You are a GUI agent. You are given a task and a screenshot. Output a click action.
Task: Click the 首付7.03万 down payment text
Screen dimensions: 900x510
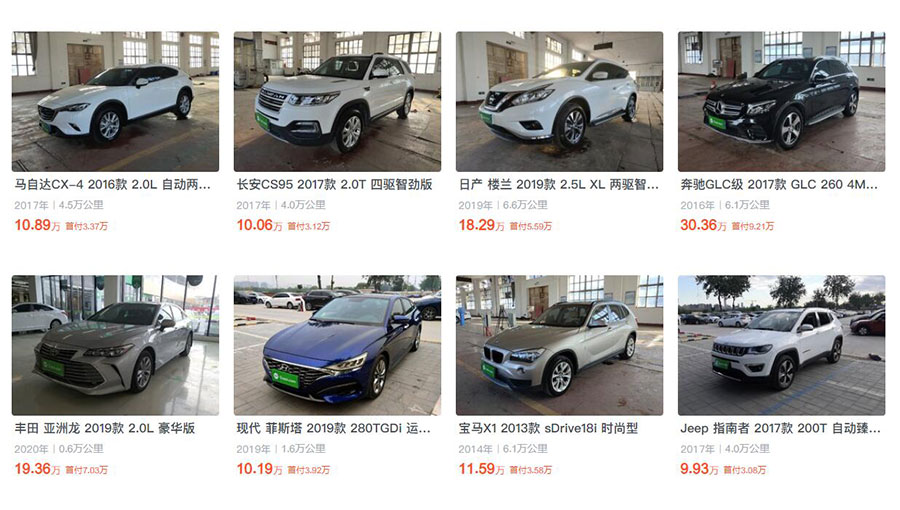coord(87,470)
